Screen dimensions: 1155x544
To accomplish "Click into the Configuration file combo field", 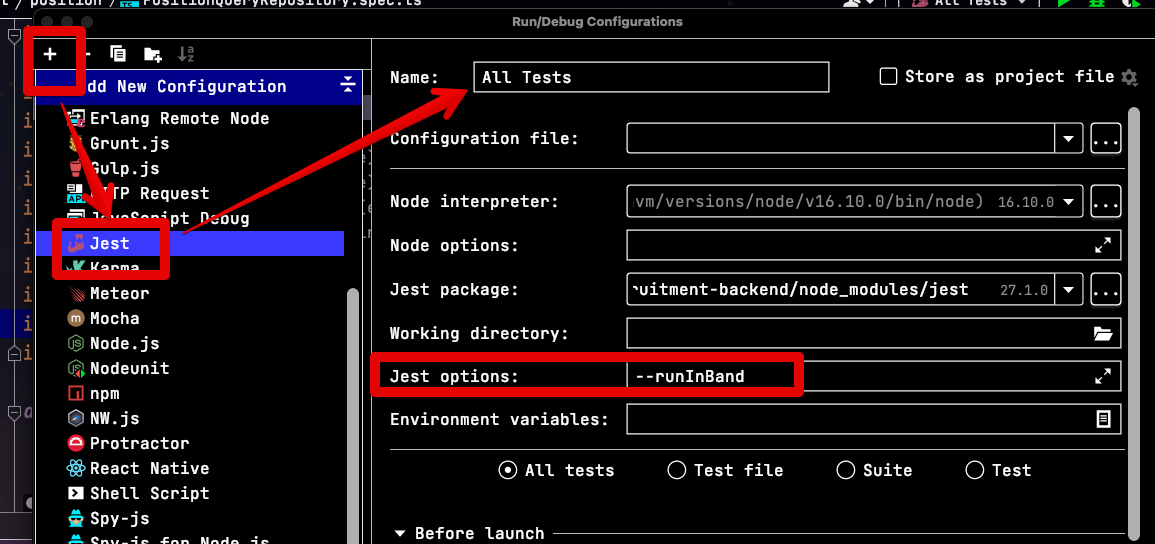I will (841, 138).
